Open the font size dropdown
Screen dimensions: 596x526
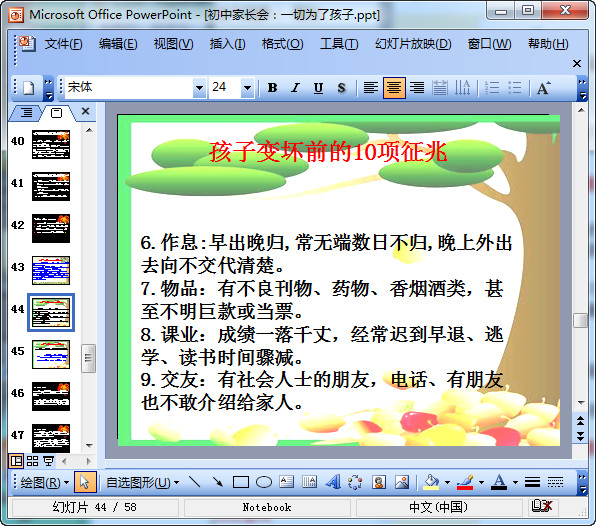coord(247,88)
